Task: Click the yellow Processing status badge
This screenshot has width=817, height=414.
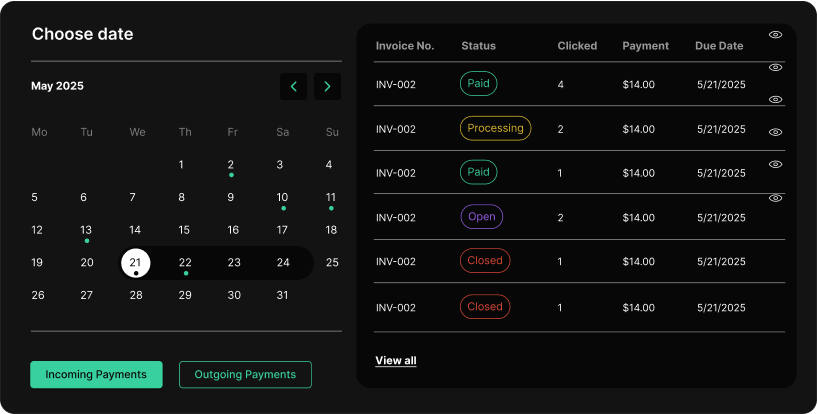Action: pyautogui.click(x=495, y=128)
